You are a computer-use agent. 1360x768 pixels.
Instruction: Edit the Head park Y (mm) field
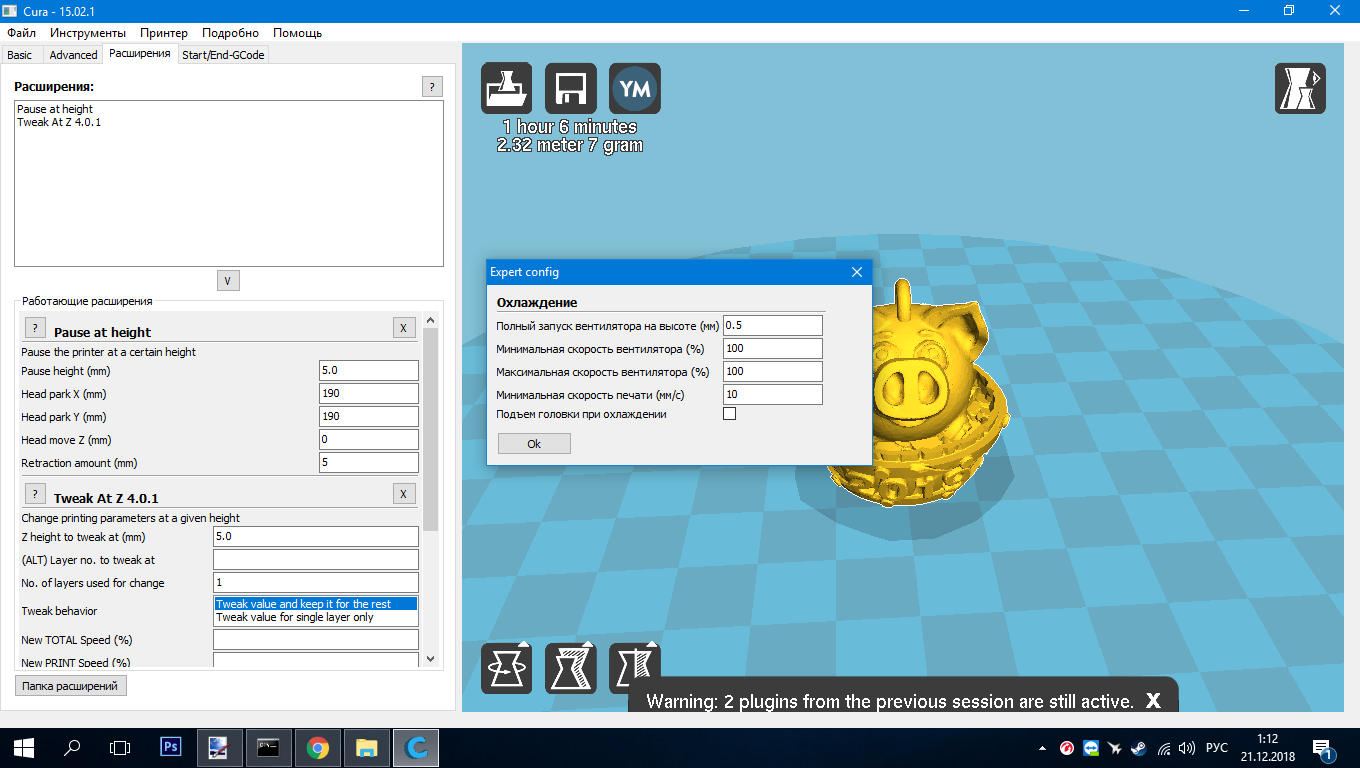click(369, 417)
